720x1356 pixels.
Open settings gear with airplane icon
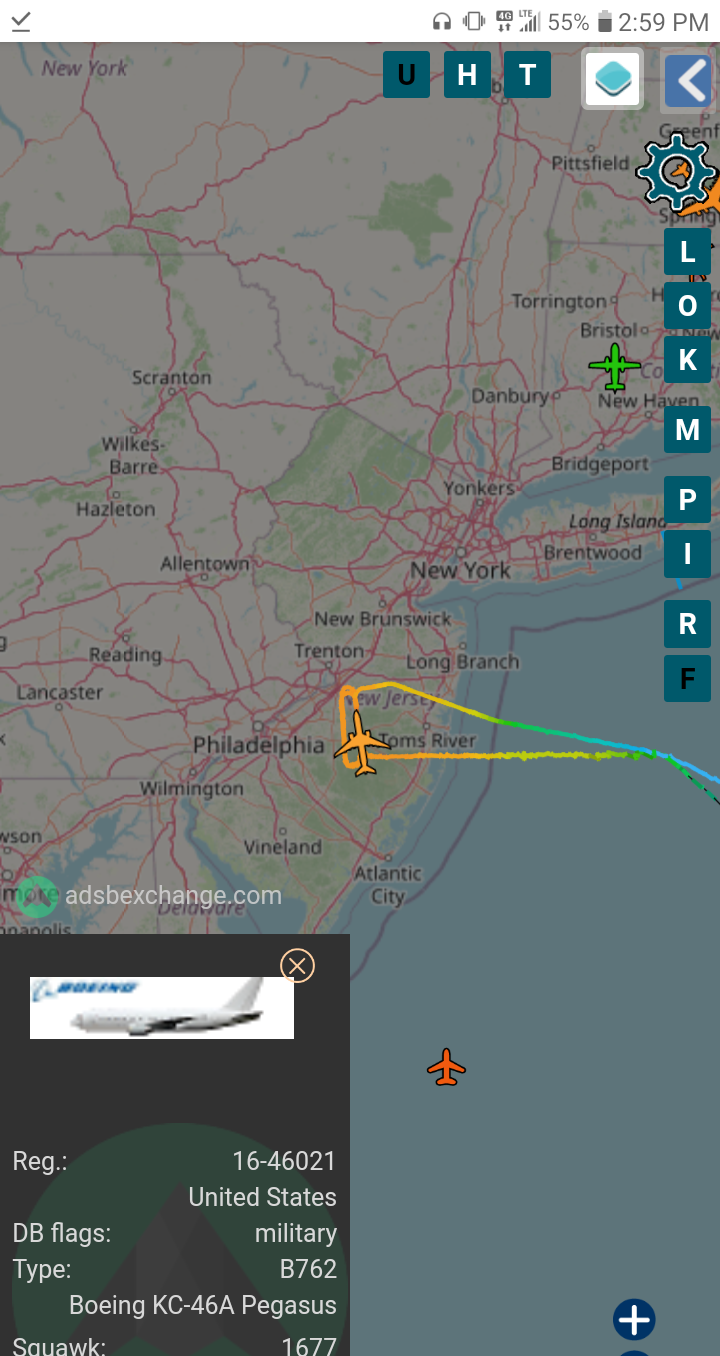click(676, 172)
